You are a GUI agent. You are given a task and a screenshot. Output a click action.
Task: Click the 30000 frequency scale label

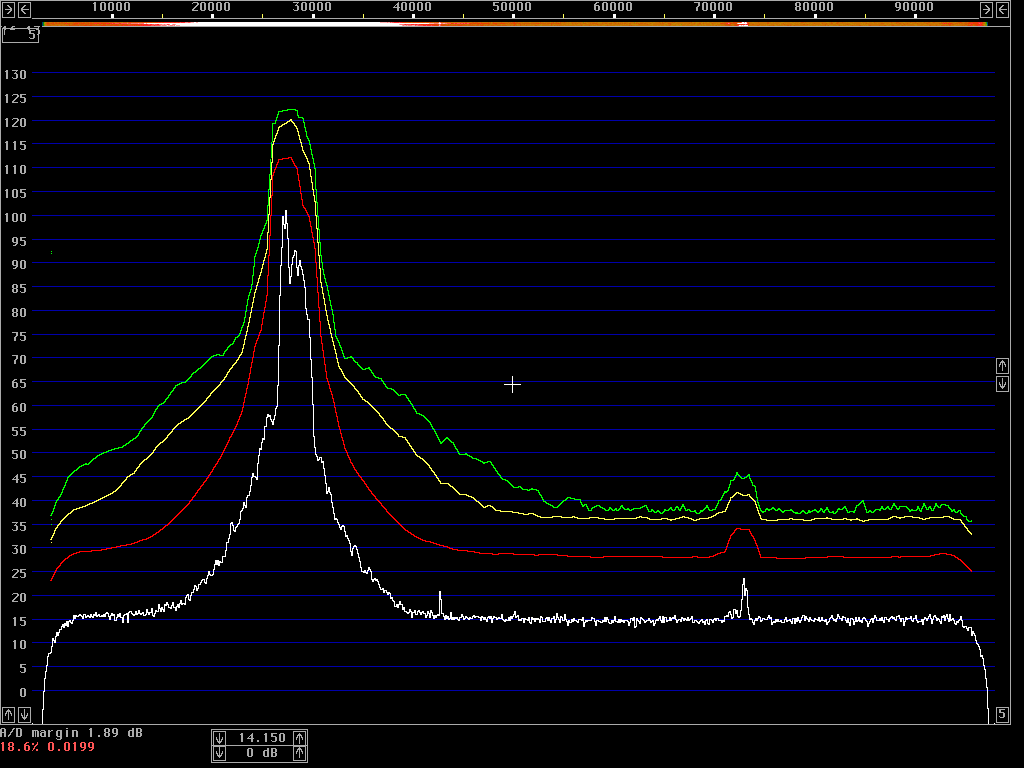pos(312,7)
